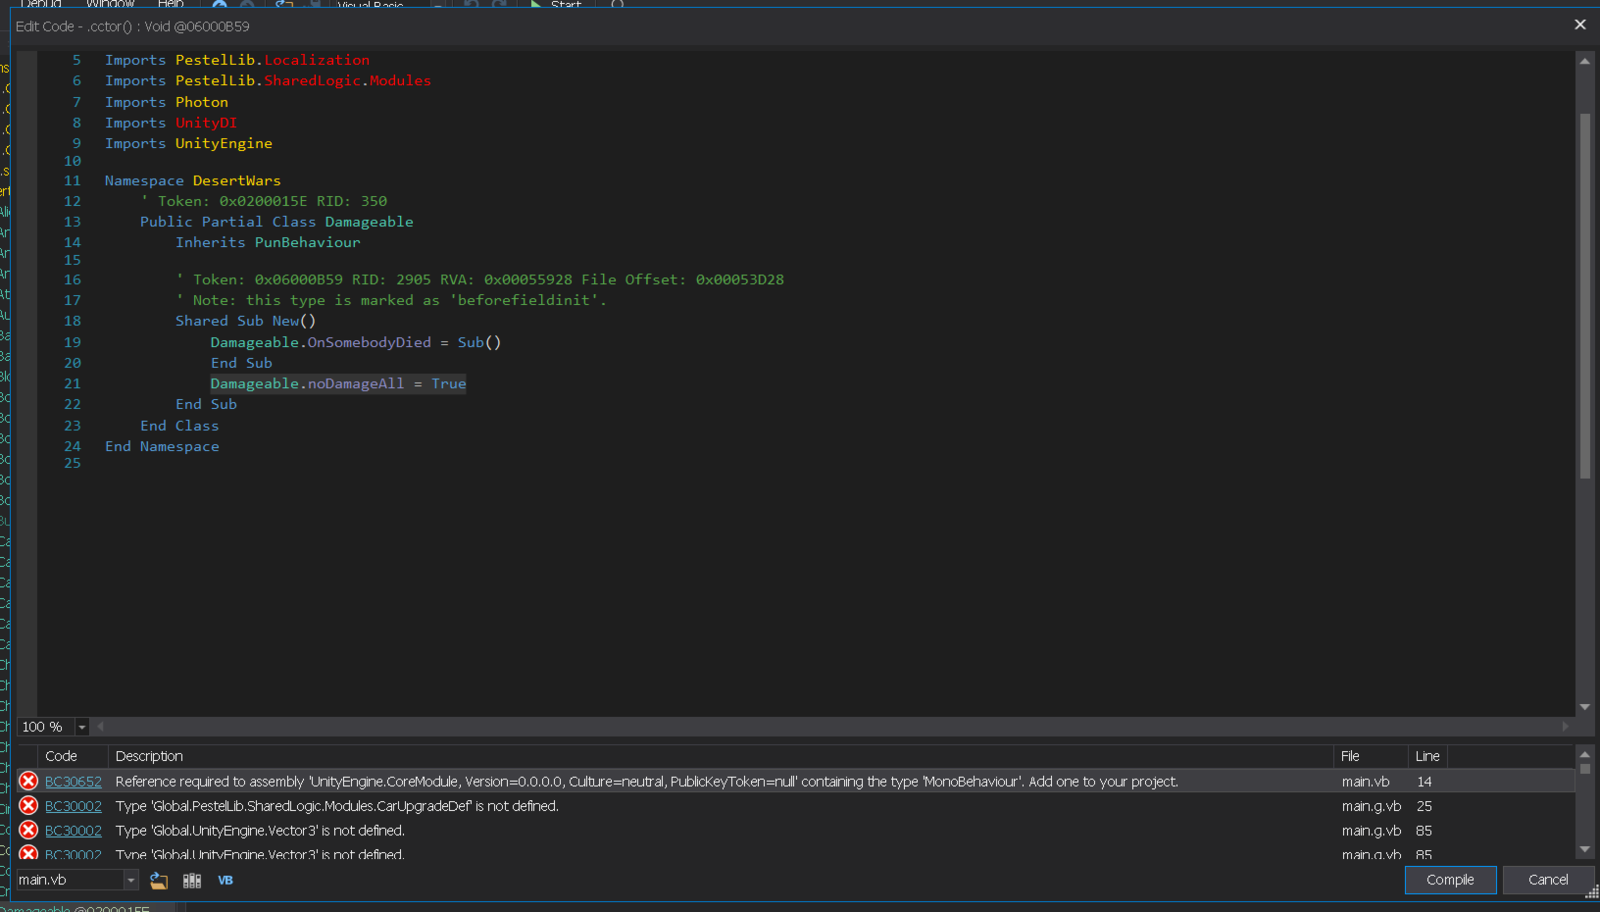1600x912 pixels.
Task: Click 'Damageable' in the Public Partial Class line
Action: click(x=369, y=222)
